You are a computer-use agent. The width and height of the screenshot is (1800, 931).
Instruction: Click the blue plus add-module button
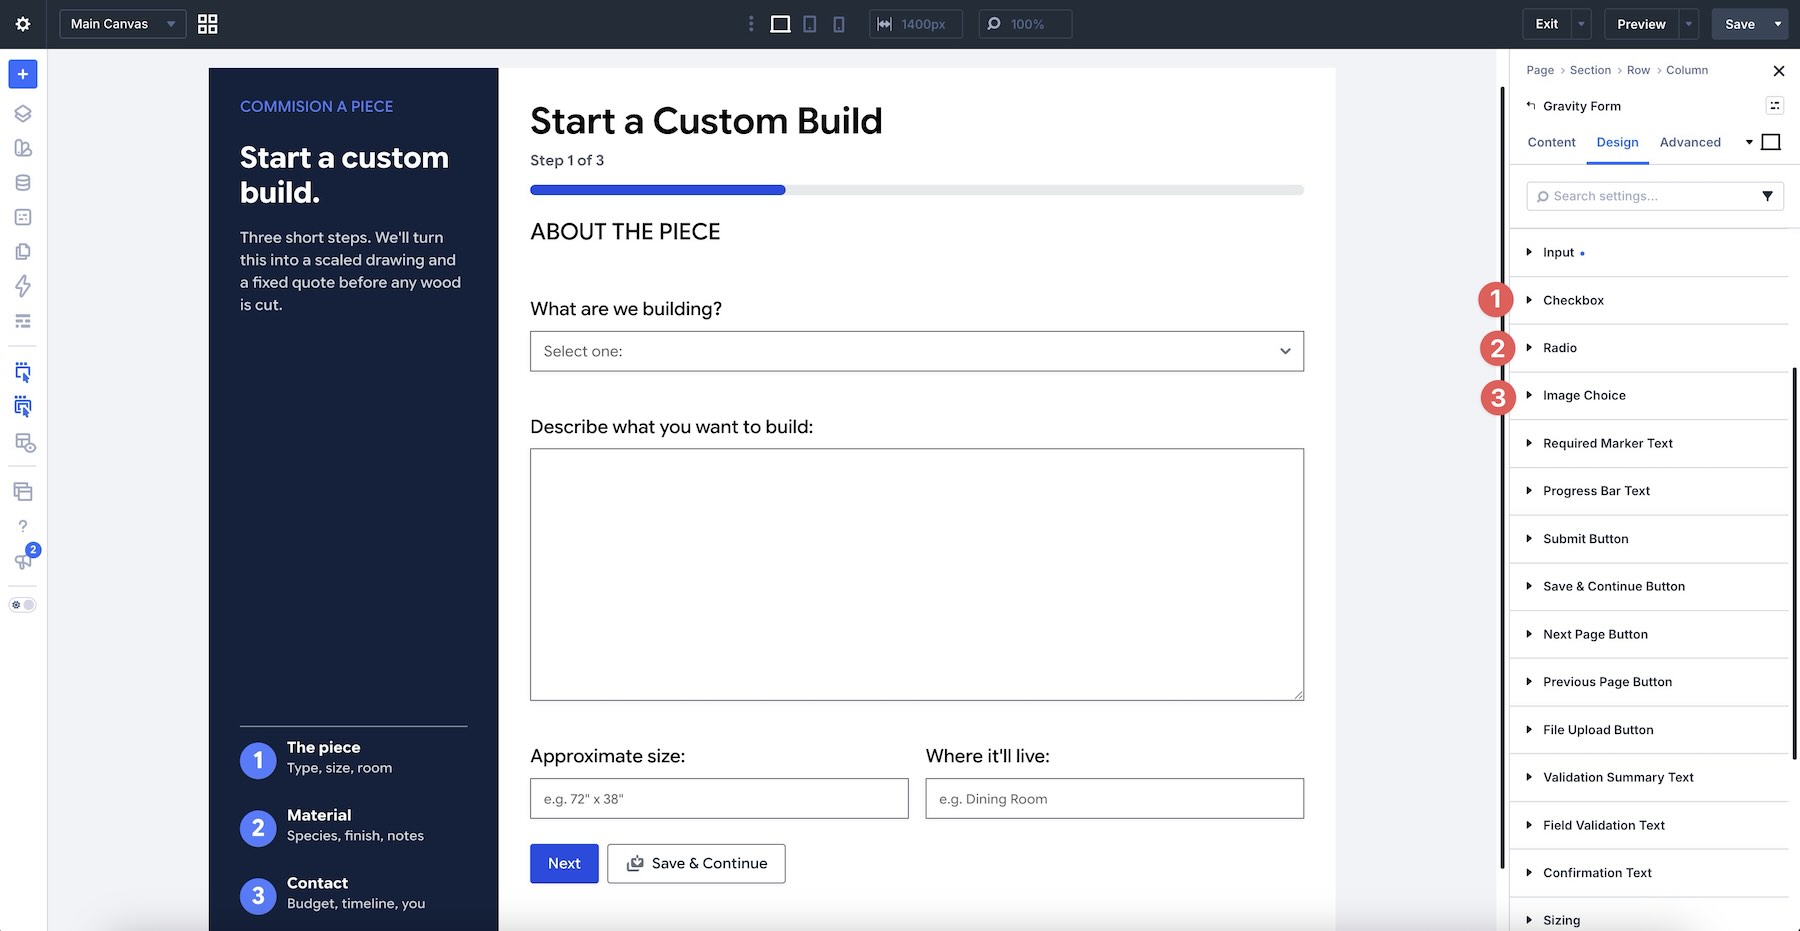click(x=23, y=74)
